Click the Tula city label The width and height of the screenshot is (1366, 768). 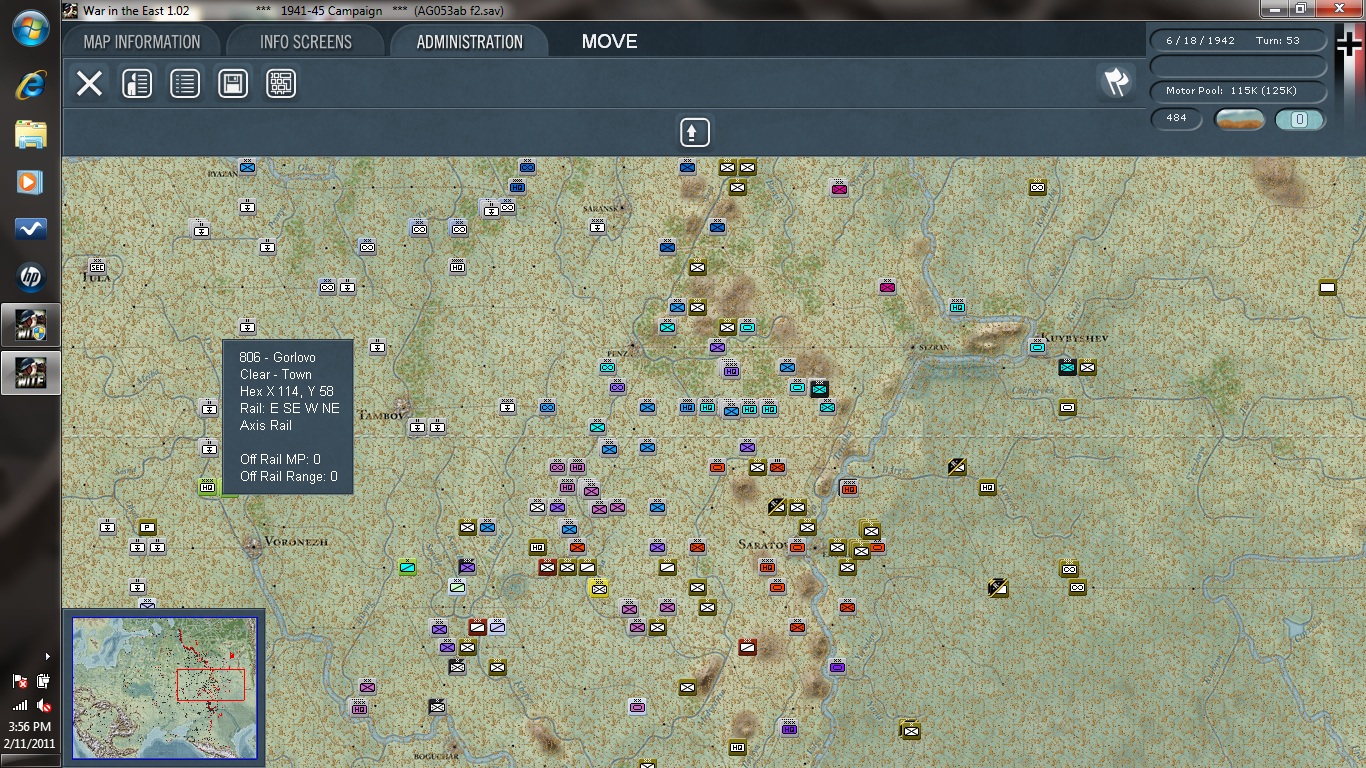pyautogui.click(x=98, y=278)
